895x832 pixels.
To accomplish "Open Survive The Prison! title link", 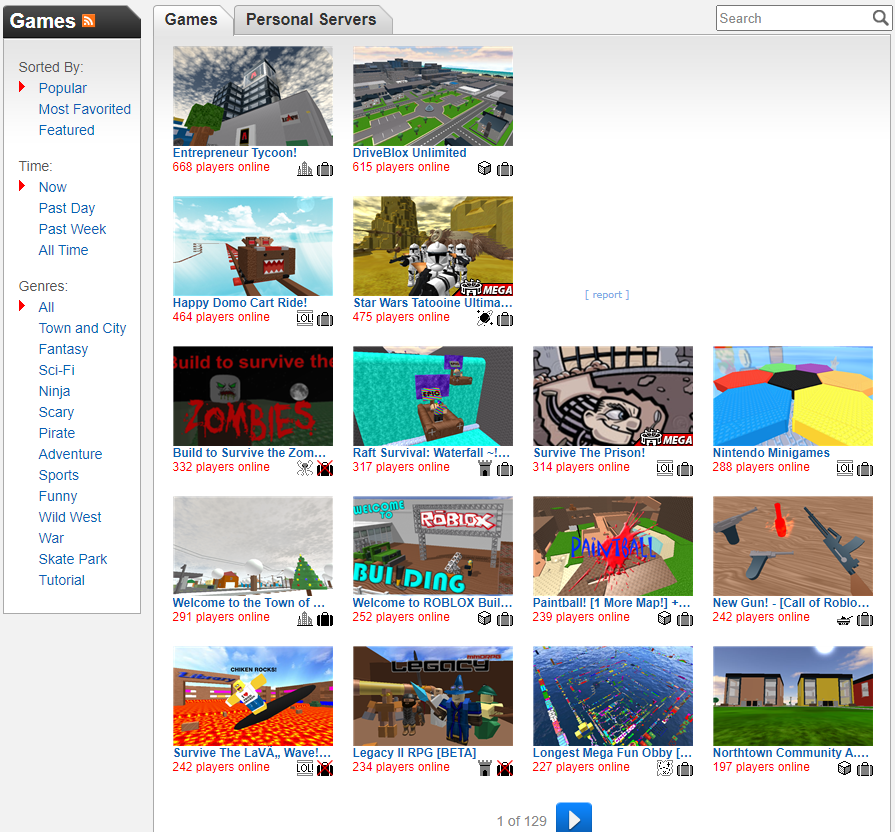I will pos(589,453).
